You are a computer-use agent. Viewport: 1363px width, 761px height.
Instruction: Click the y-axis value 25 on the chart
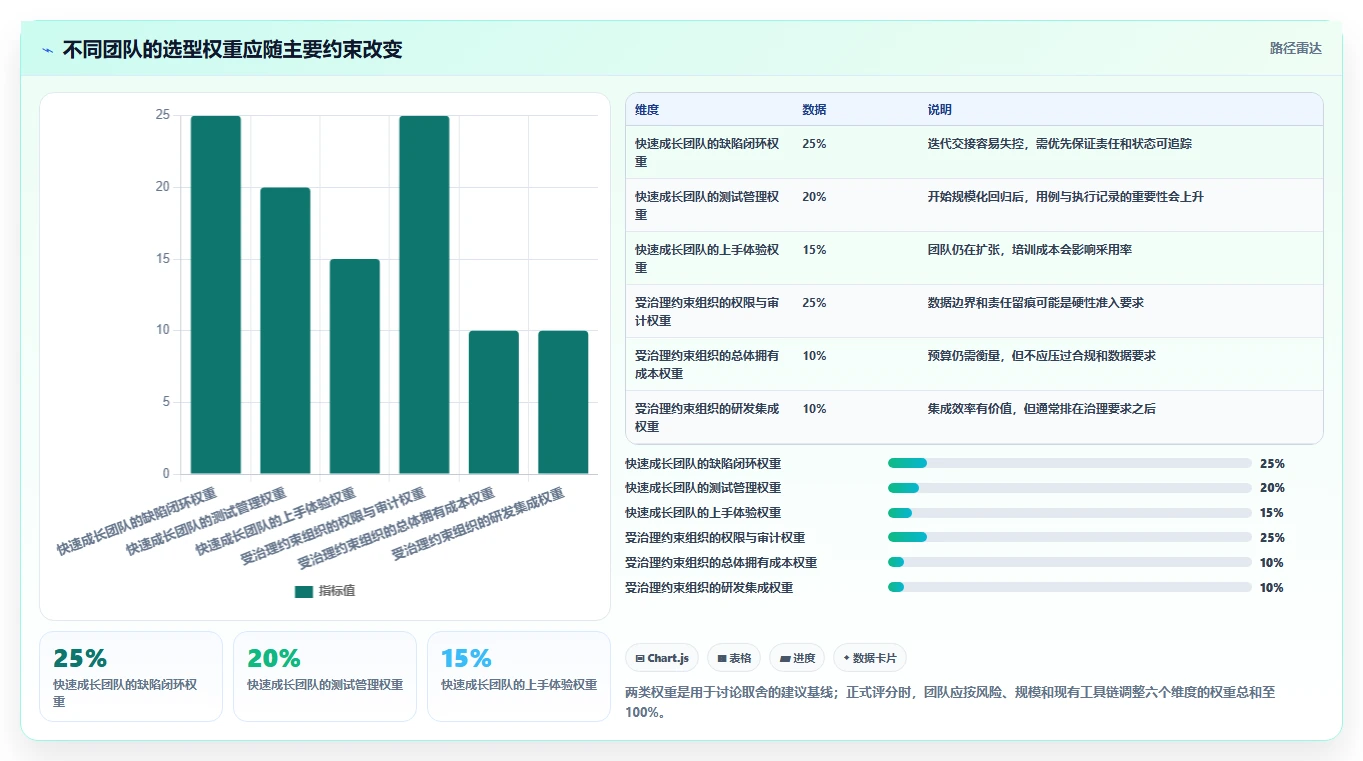point(162,115)
